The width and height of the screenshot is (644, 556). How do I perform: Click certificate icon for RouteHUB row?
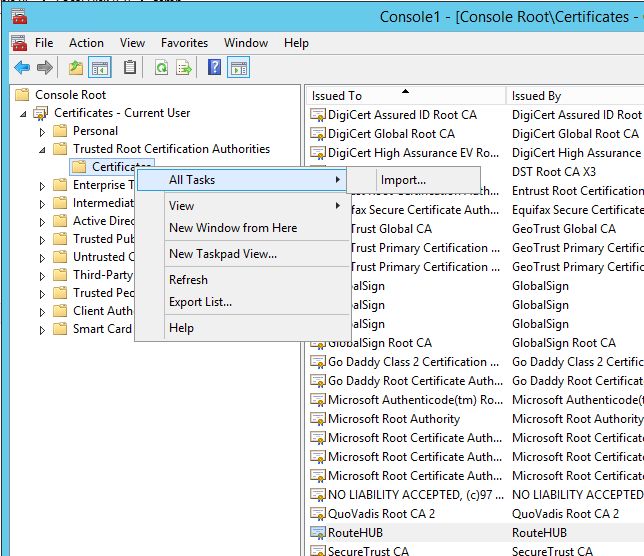(x=318, y=533)
